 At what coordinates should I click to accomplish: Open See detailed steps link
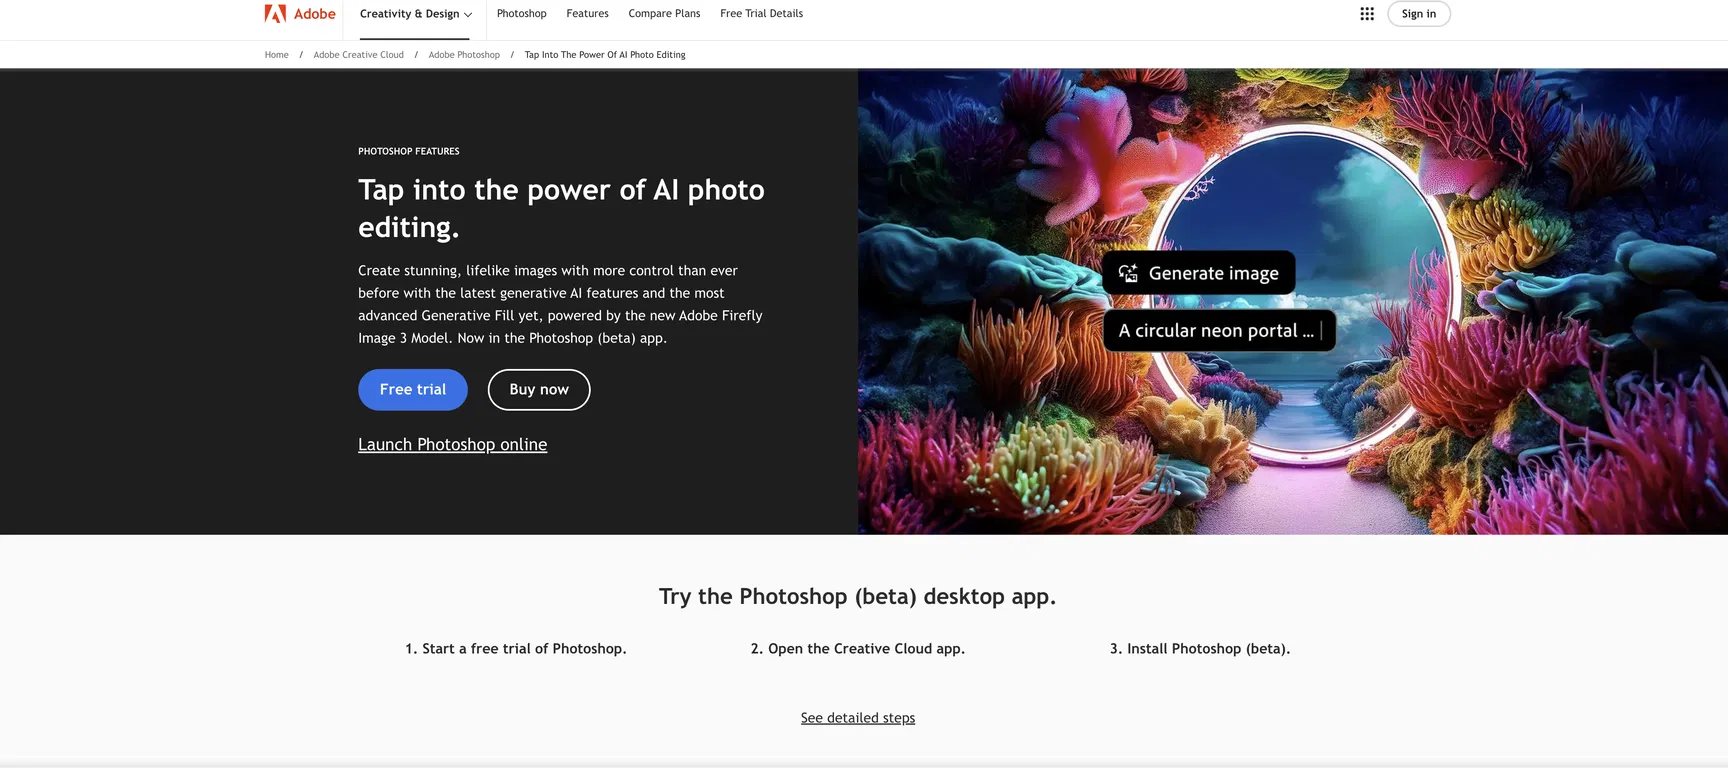tap(858, 718)
